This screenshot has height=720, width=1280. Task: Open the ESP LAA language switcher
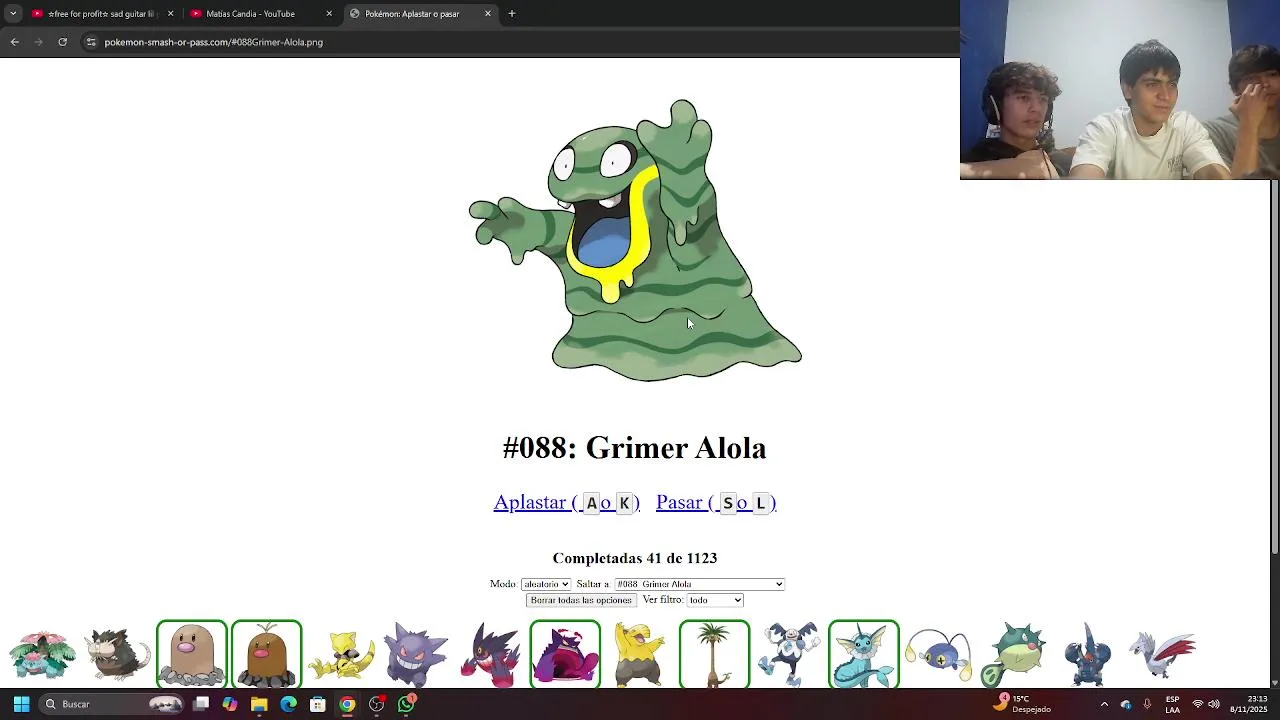click(1172, 704)
